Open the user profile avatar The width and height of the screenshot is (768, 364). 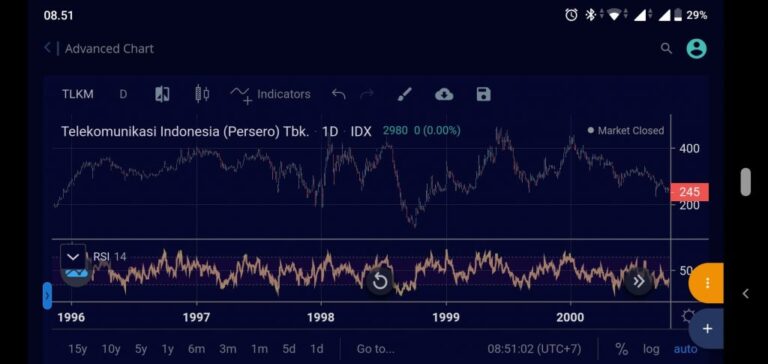click(x=696, y=49)
